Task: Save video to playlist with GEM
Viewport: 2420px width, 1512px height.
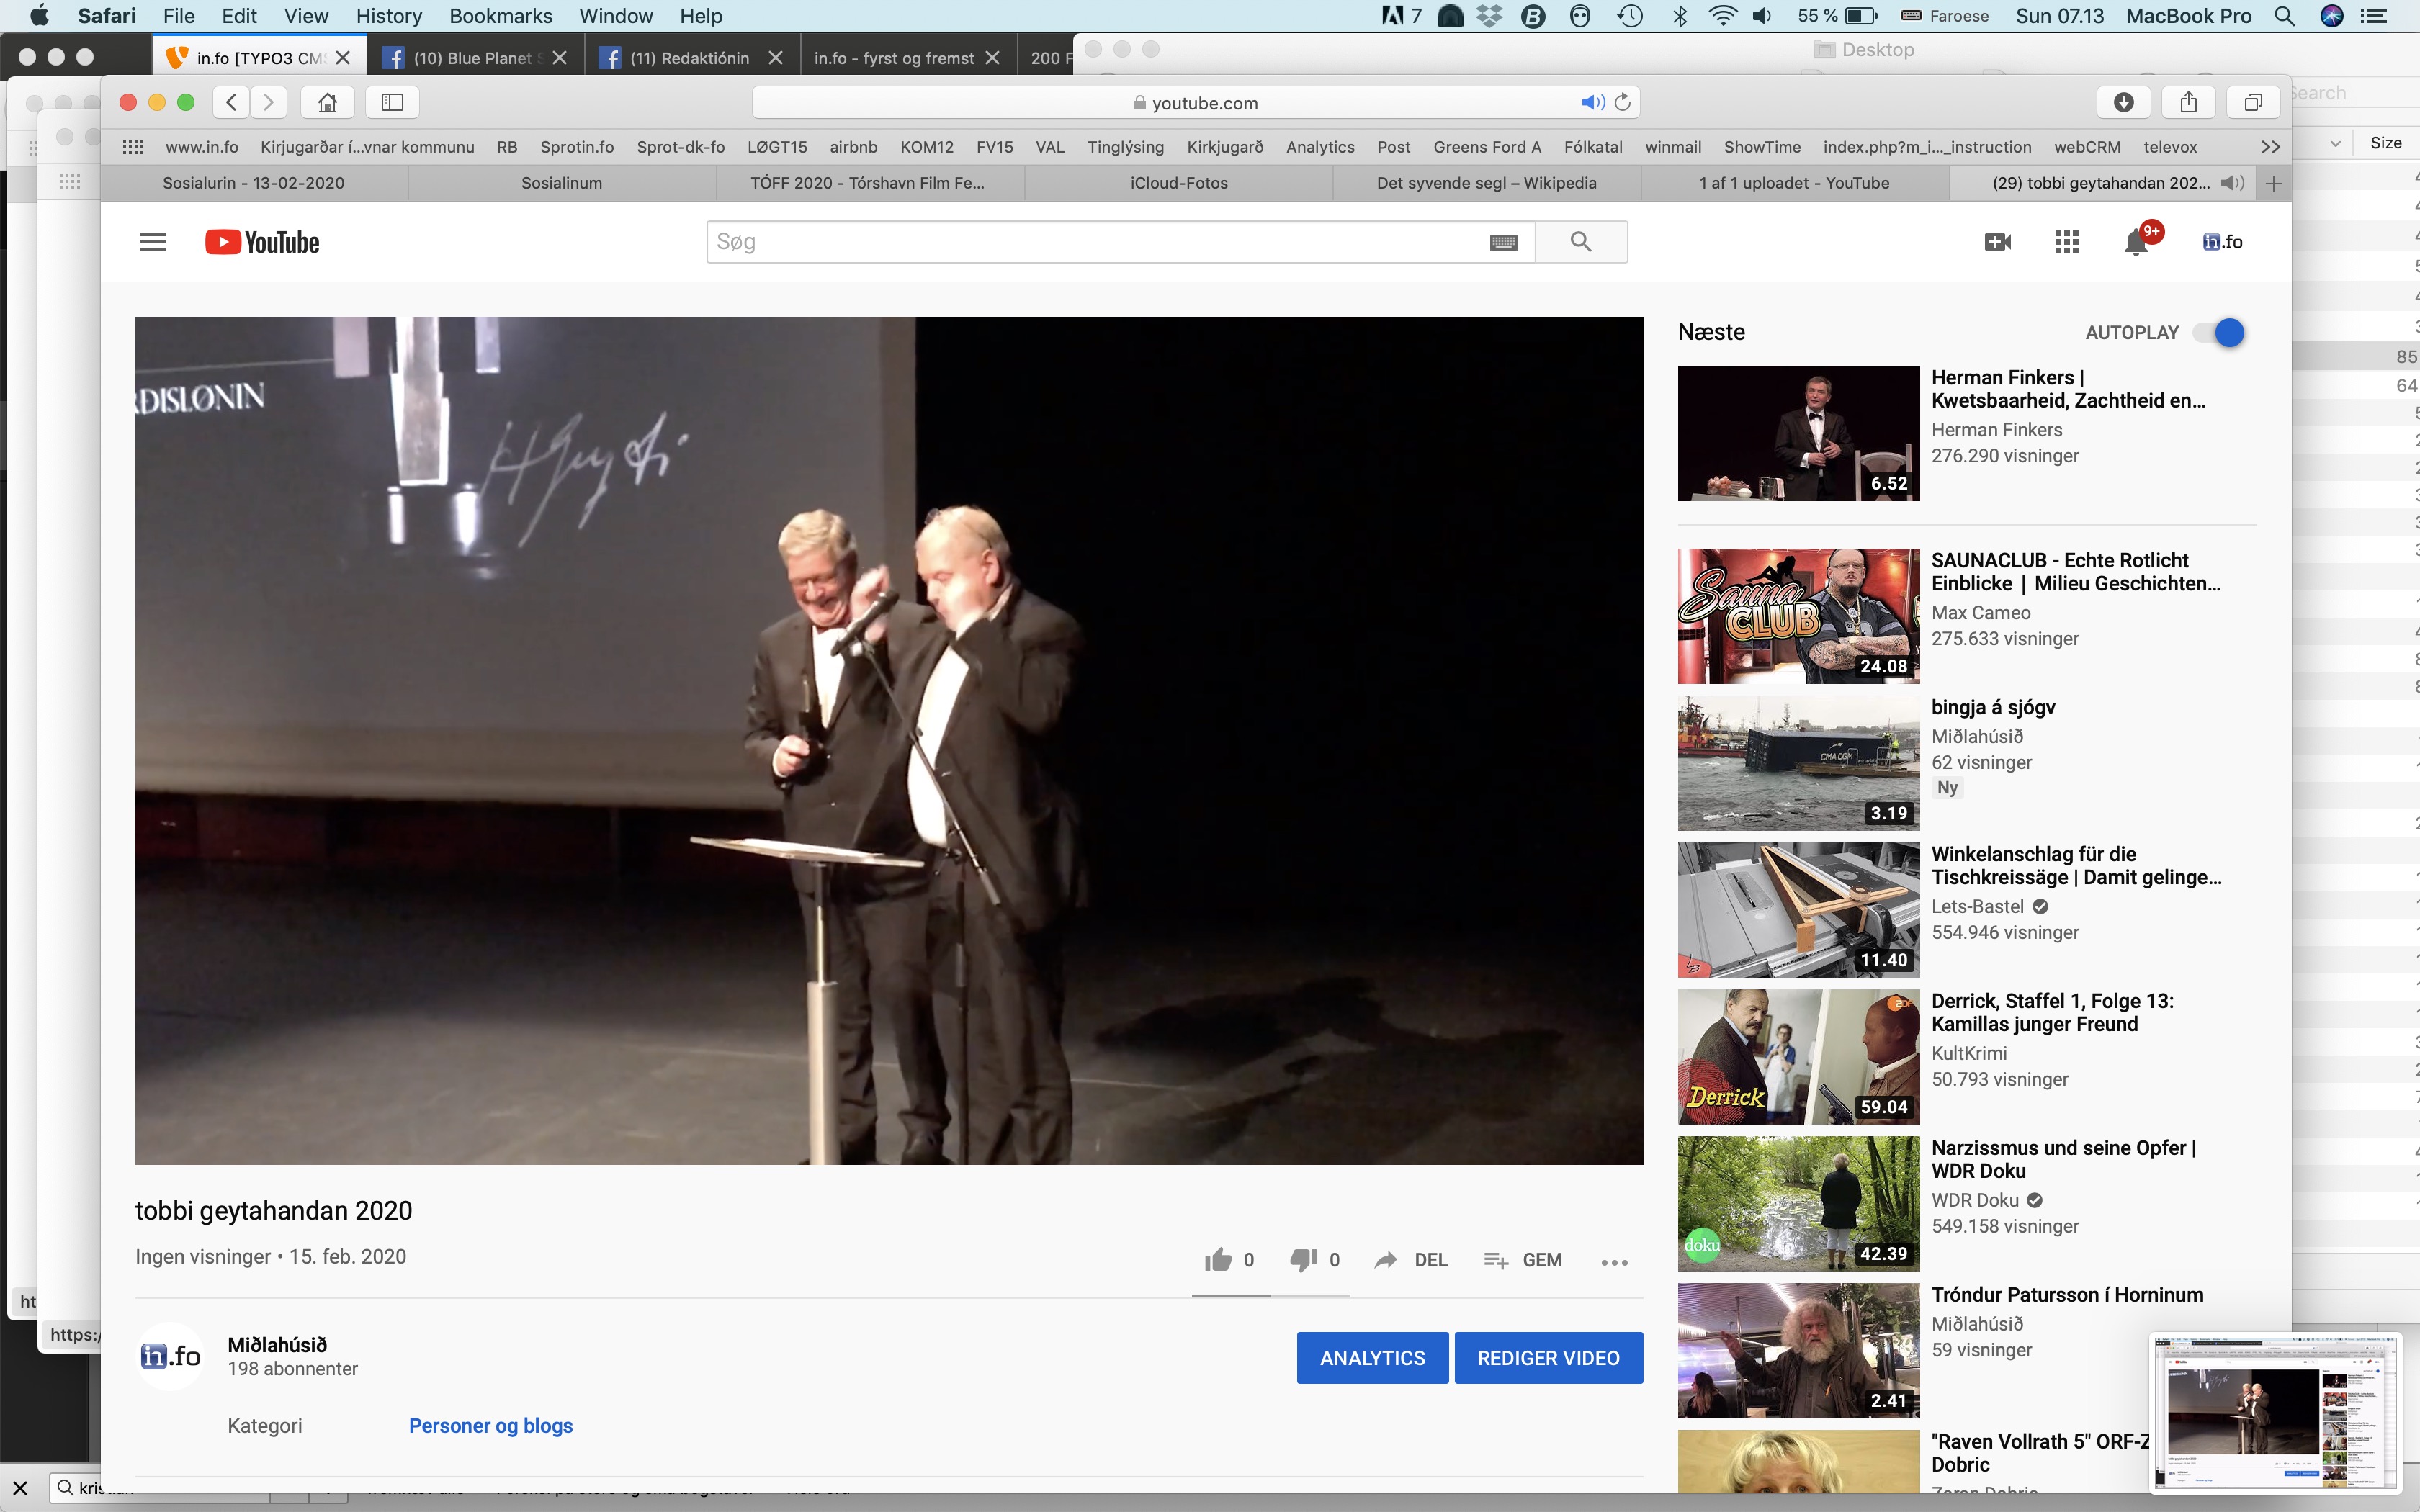Action: point(1523,1260)
